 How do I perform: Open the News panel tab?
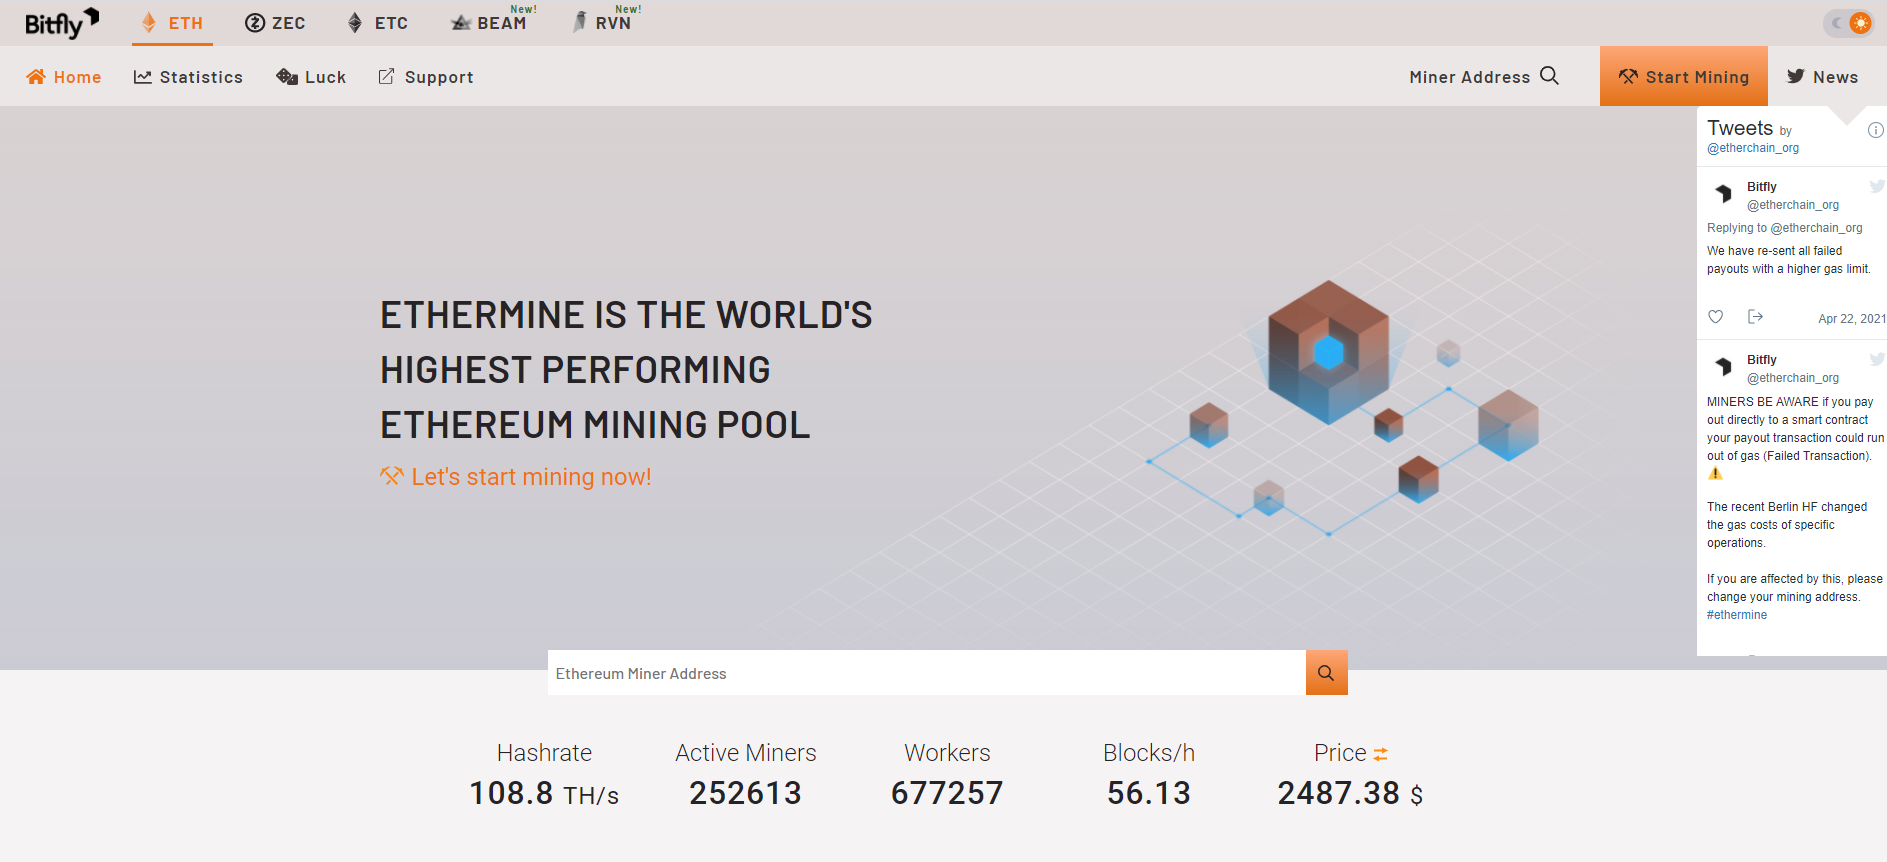click(1822, 77)
